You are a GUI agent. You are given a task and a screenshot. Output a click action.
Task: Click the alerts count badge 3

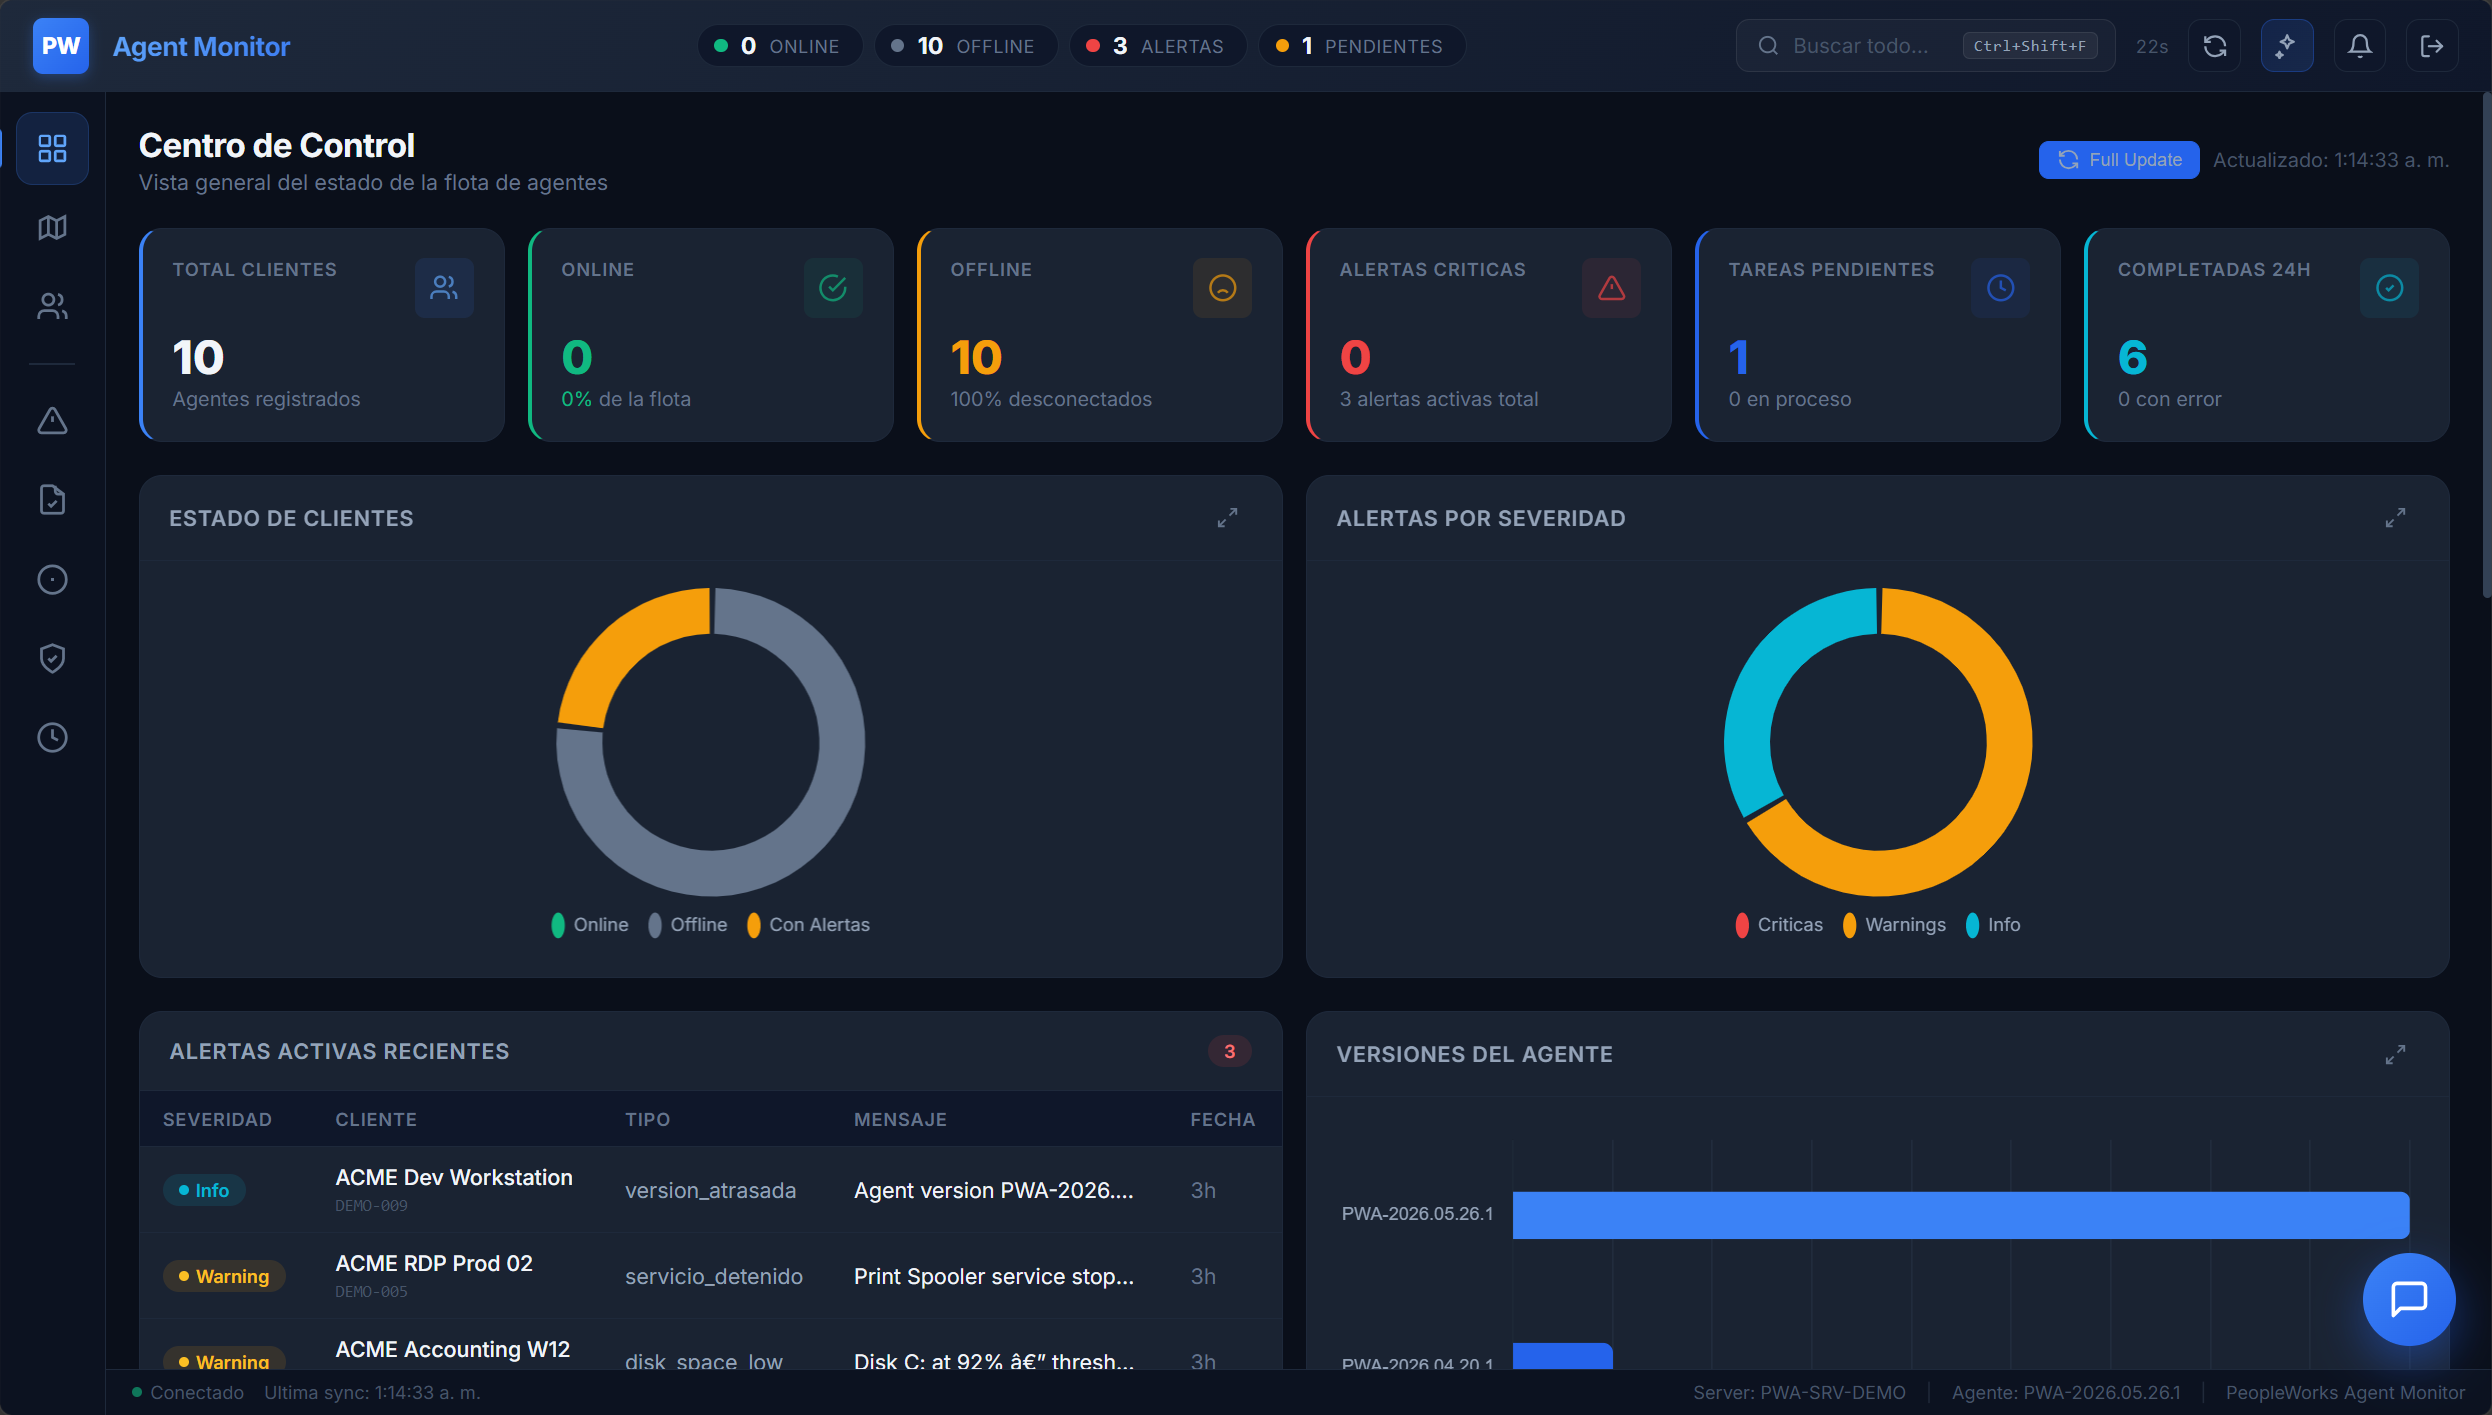1229,1051
